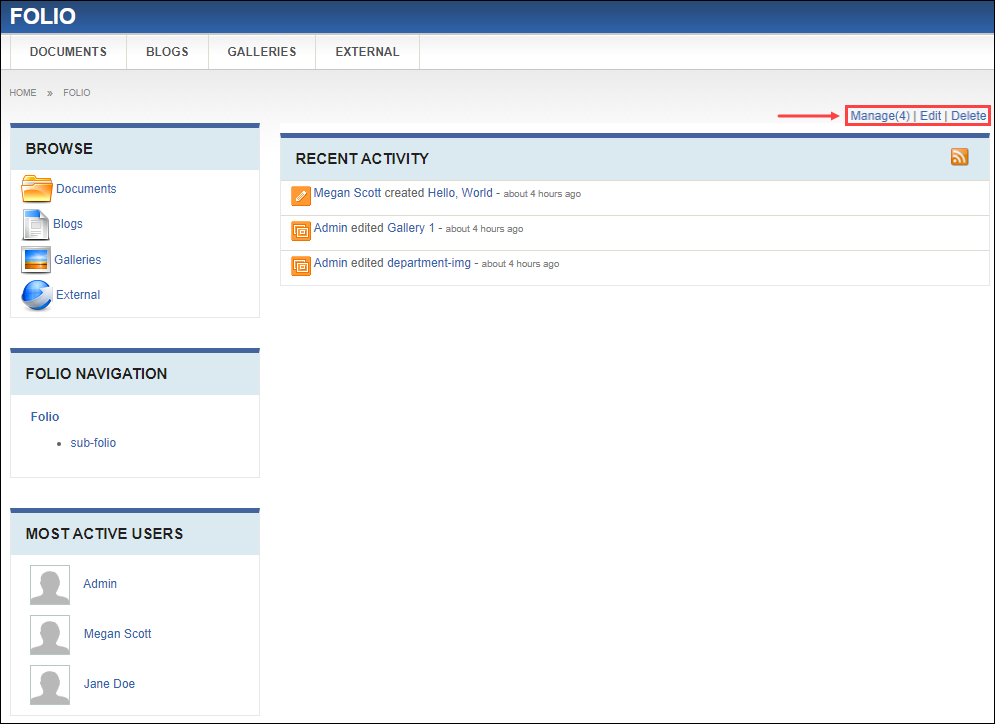Open the Recent Activity RSS feed icon
Image resolution: width=995 pixels, height=724 pixels.
pos(959,157)
